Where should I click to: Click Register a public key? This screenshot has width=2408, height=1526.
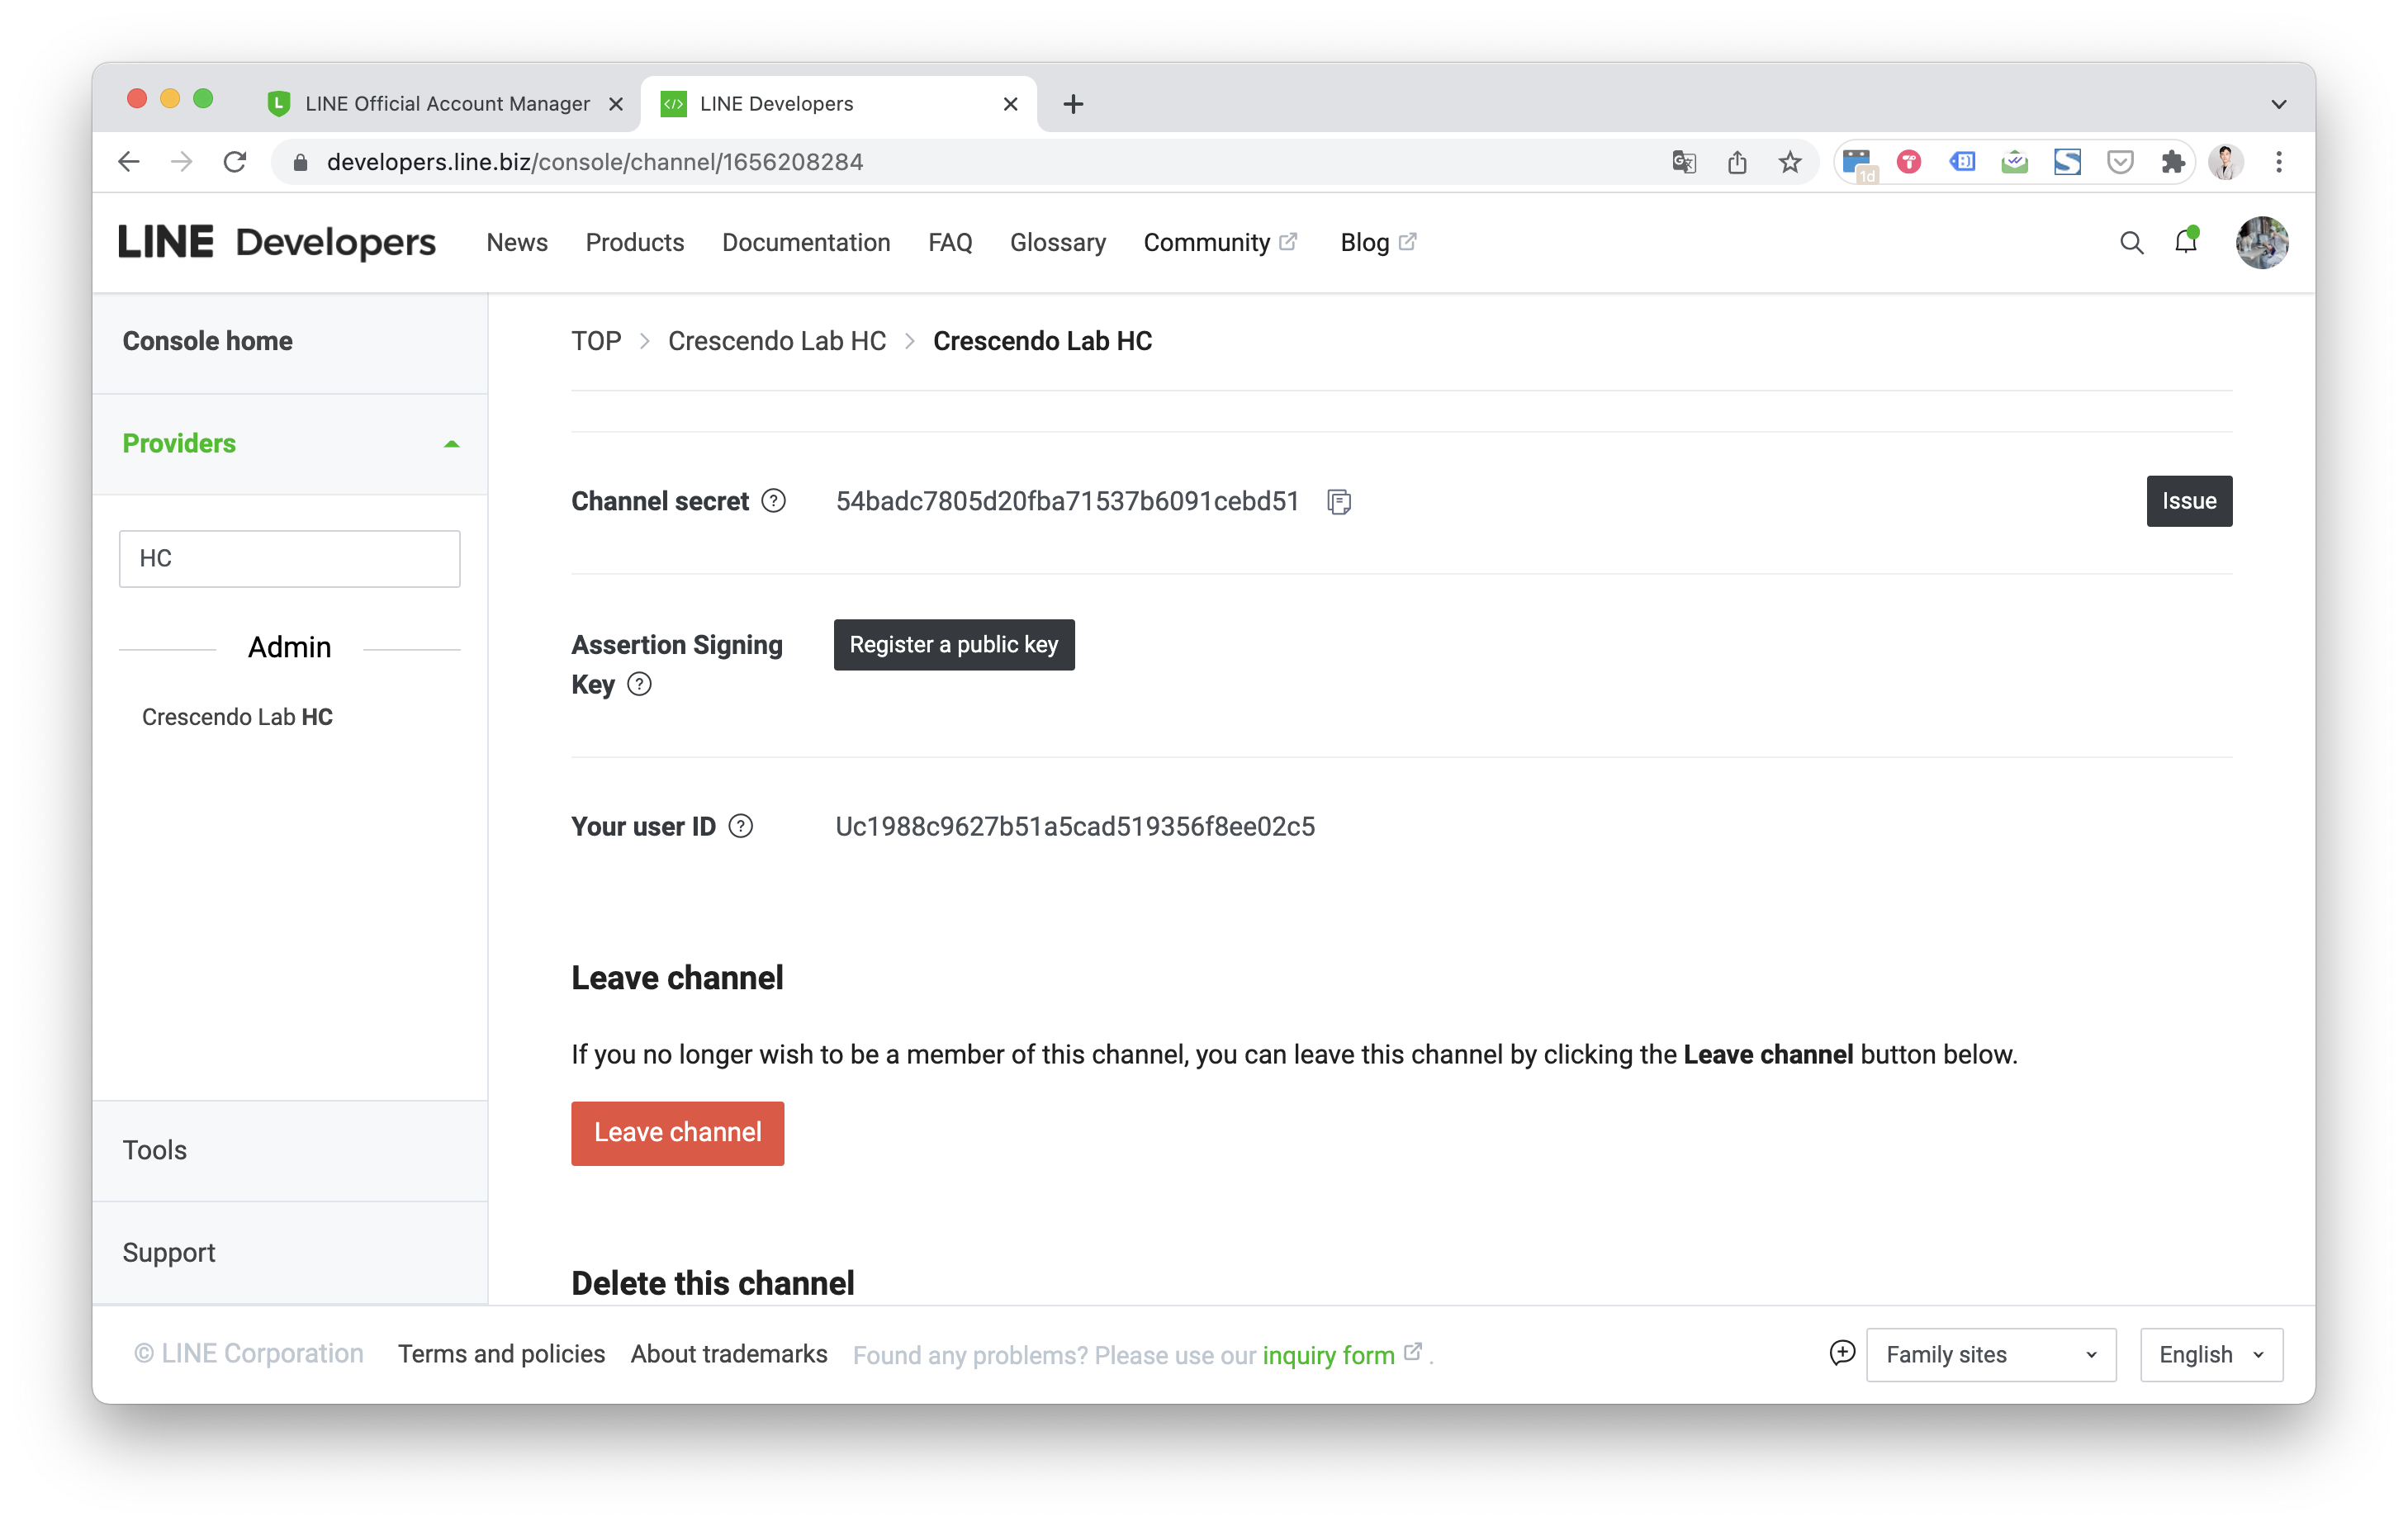pyautogui.click(x=953, y=645)
